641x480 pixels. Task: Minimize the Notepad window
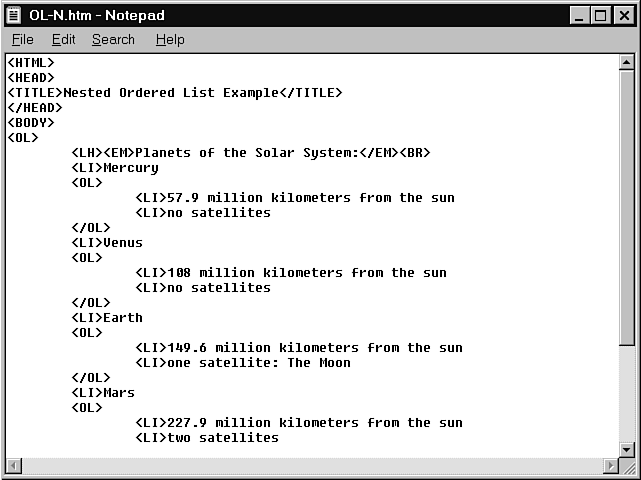579,16
